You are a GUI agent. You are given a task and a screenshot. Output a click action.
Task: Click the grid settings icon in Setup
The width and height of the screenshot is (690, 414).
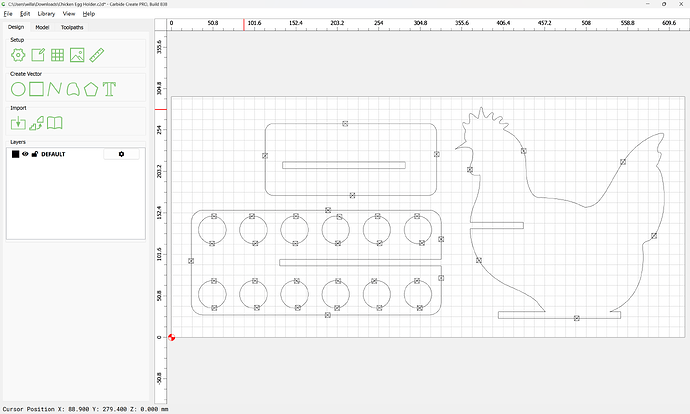[57, 55]
